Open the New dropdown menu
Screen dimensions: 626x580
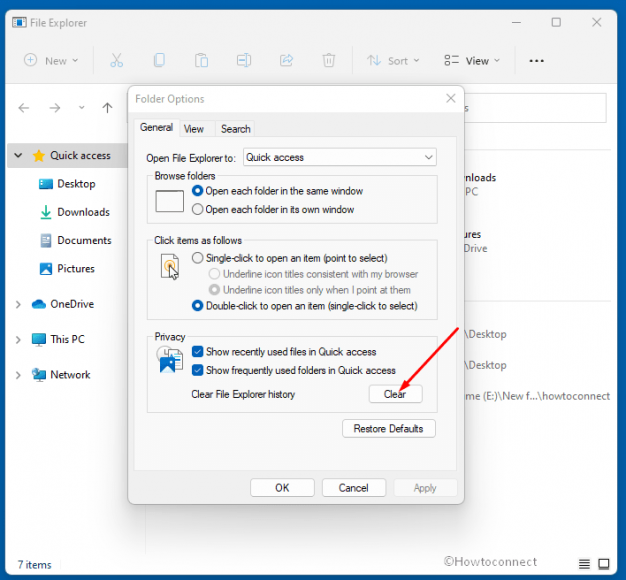click(x=51, y=61)
